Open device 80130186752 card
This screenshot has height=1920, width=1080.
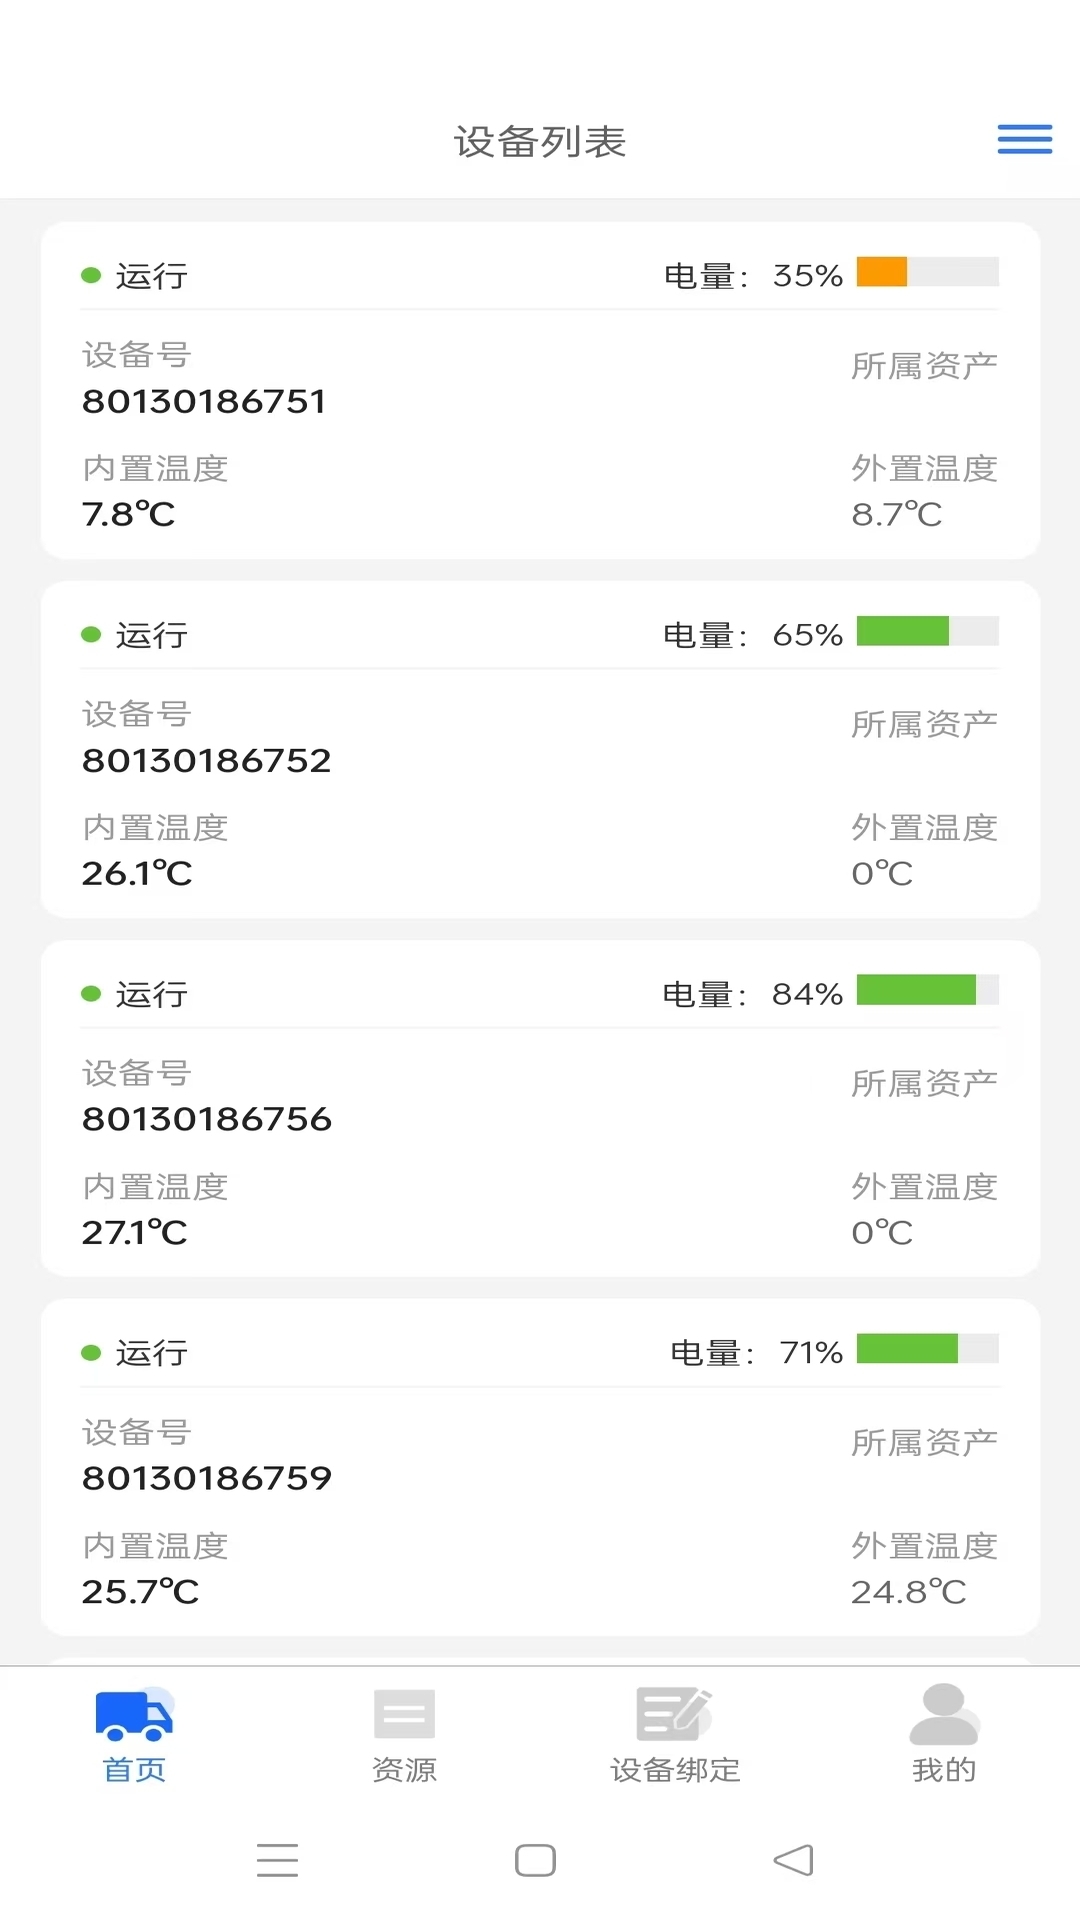click(x=540, y=750)
